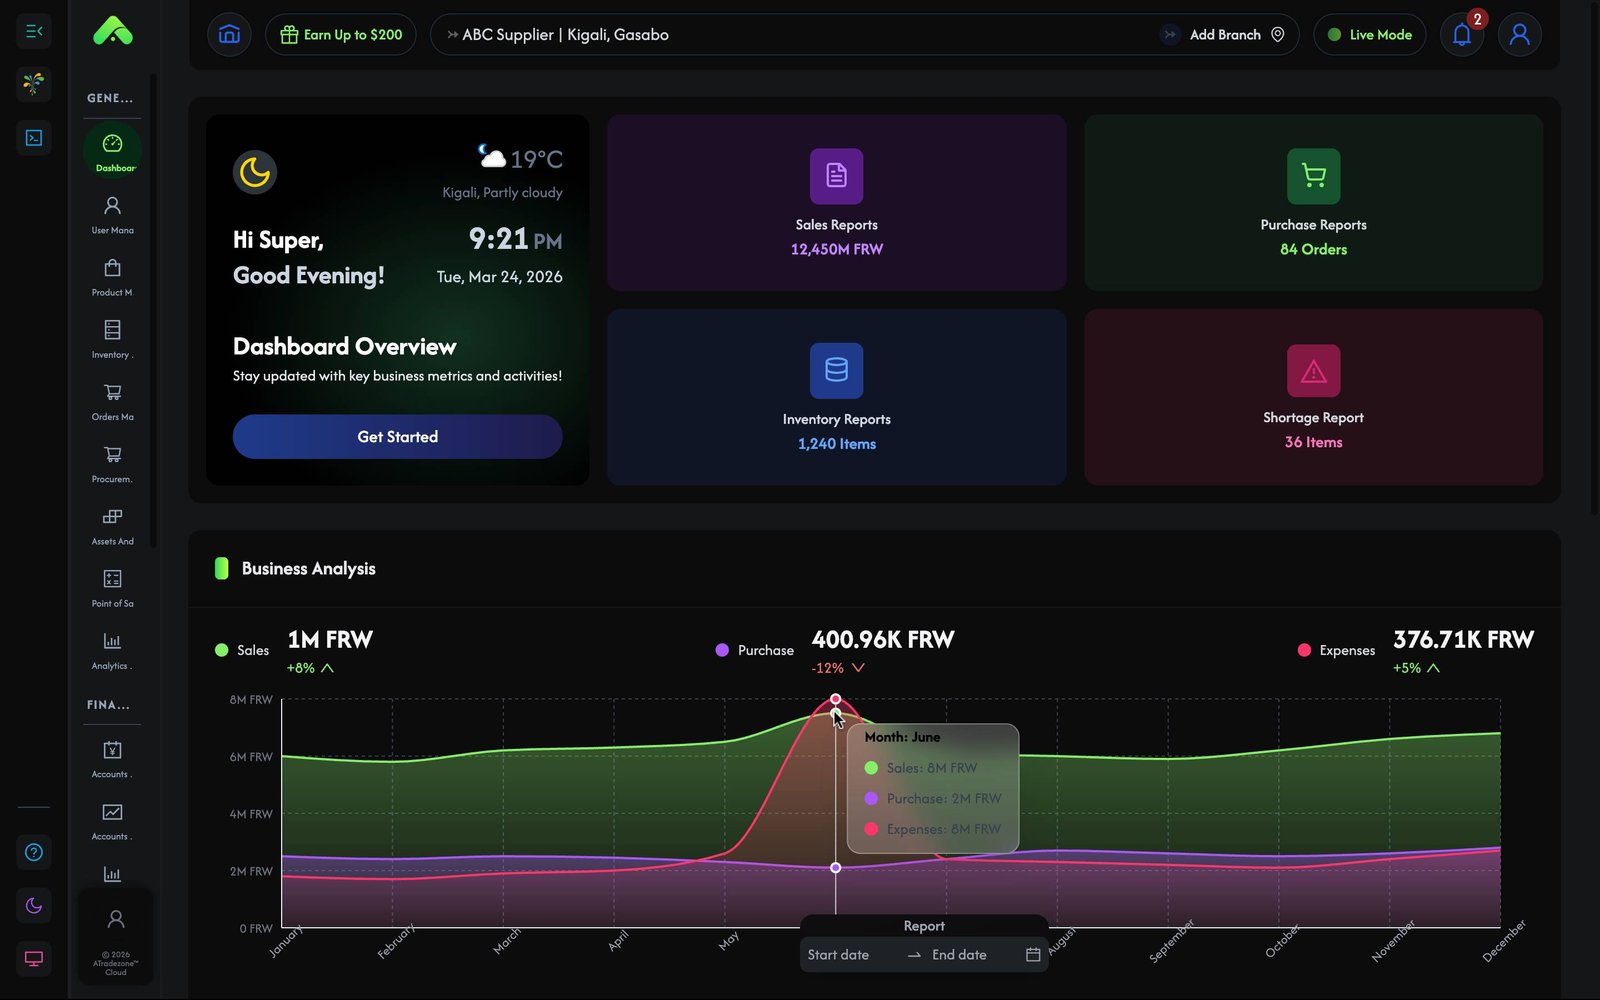Toggle the Sales series legend dot

pyautogui.click(x=221, y=650)
